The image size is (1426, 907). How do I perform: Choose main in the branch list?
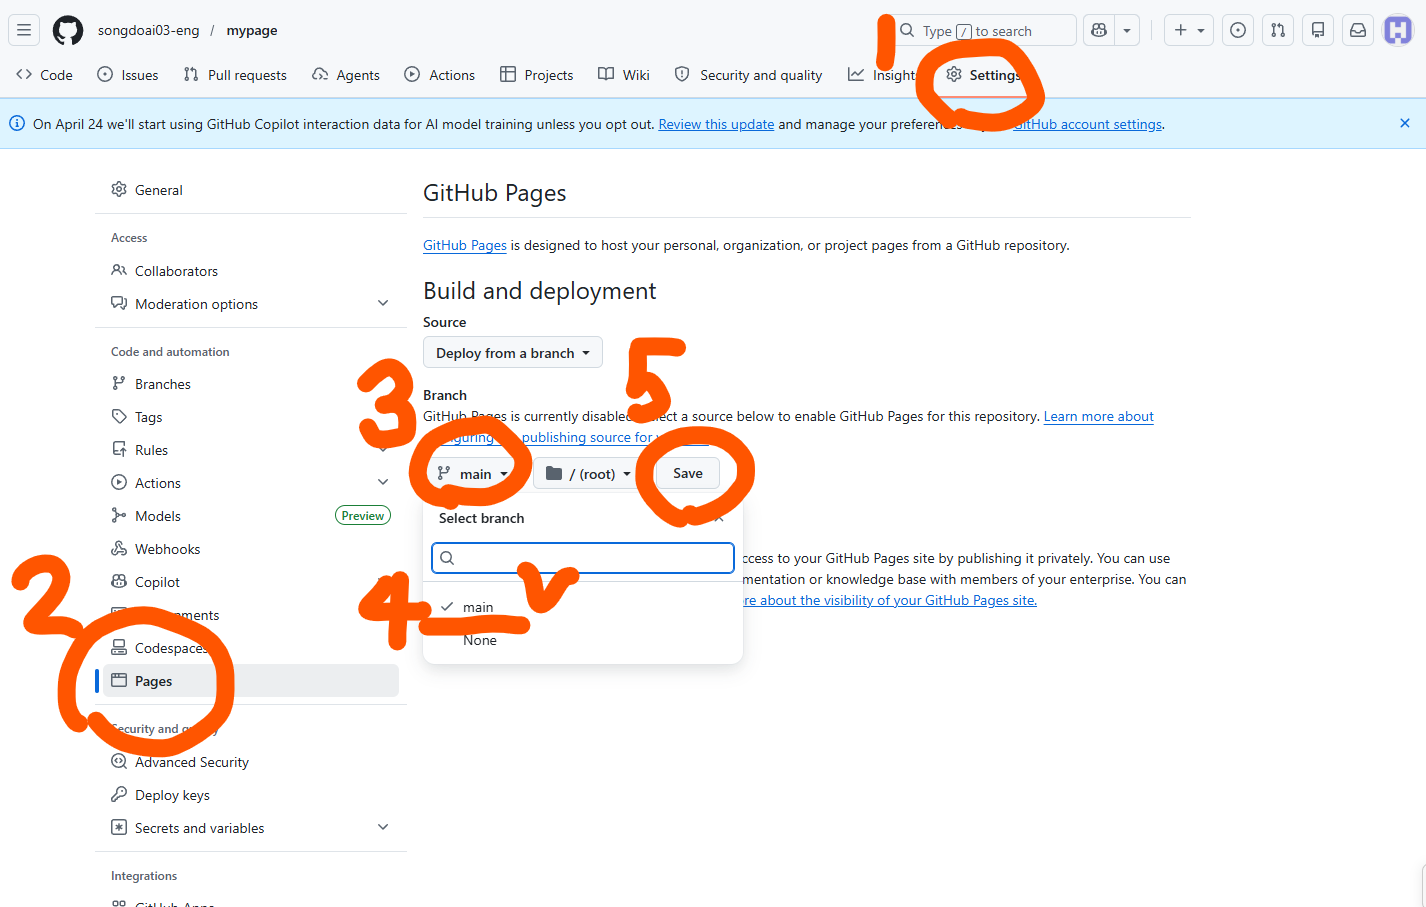[583, 607]
